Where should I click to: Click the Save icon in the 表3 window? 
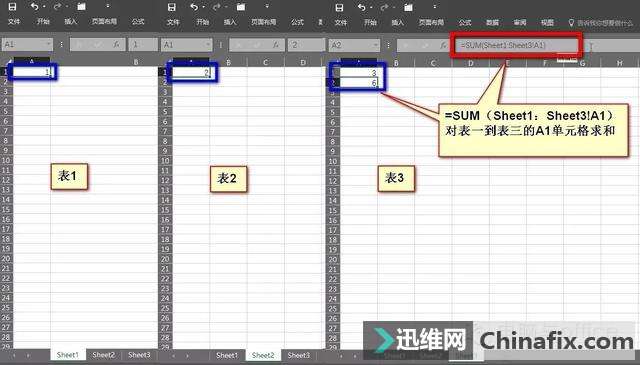click(x=339, y=7)
